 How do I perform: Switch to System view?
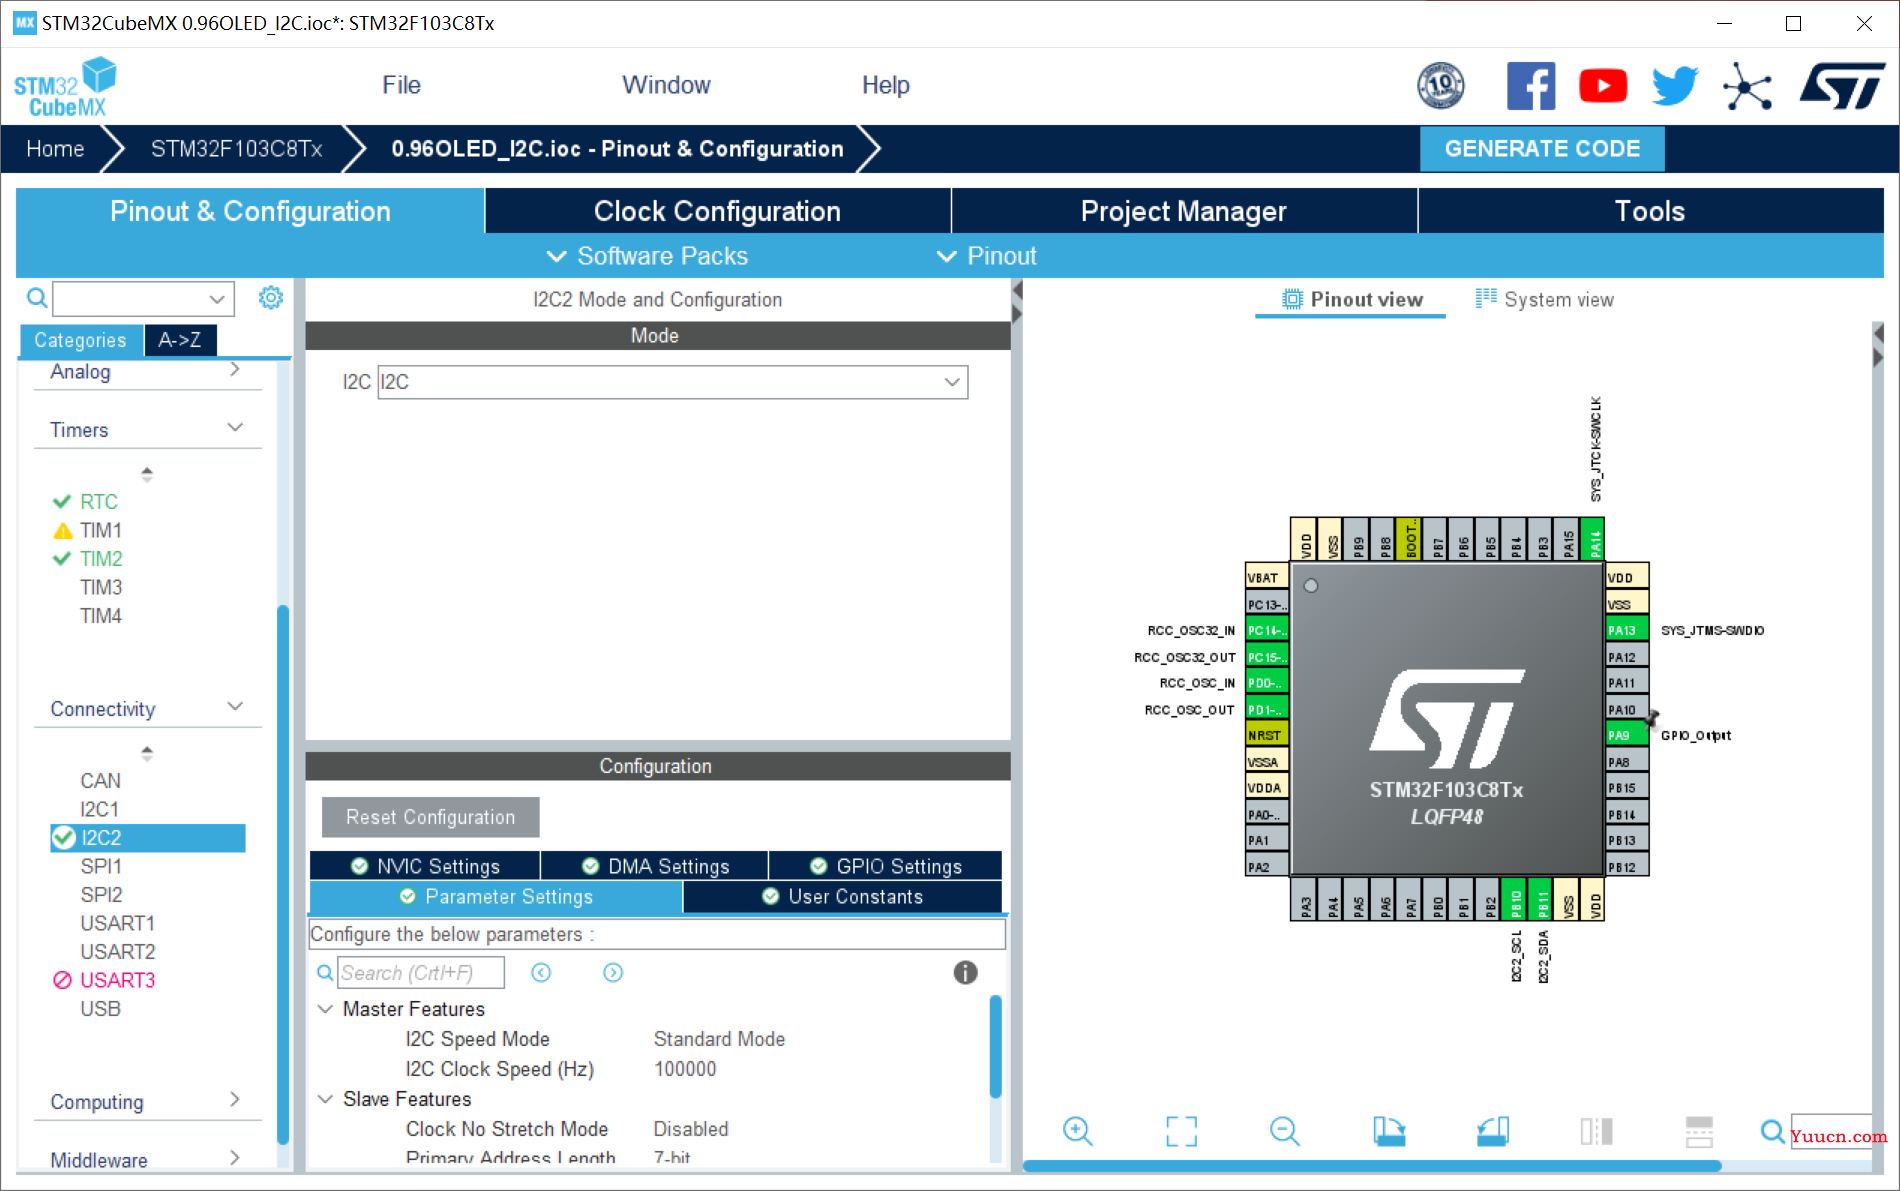coord(1545,299)
